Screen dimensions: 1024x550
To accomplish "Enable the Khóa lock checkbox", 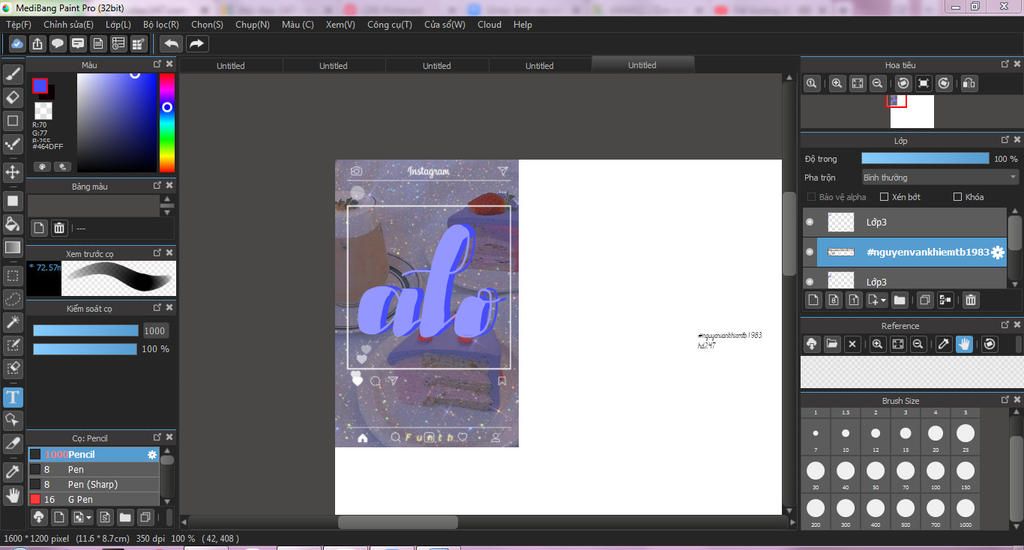I will [957, 197].
